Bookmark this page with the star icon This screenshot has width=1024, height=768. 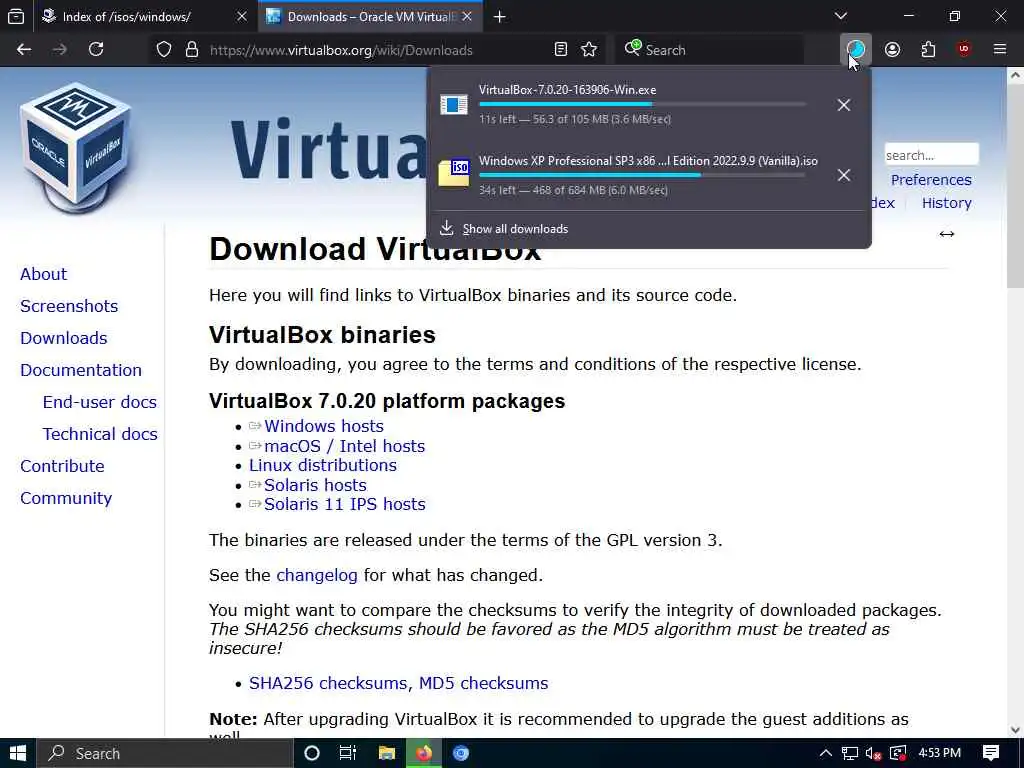(x=589, y=50)
